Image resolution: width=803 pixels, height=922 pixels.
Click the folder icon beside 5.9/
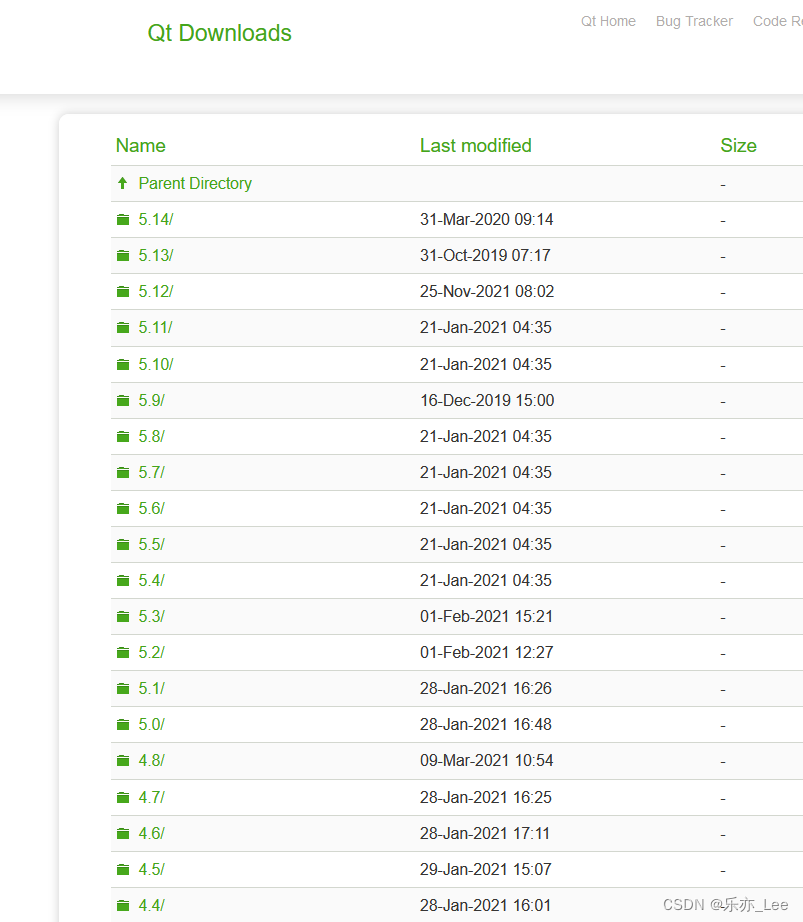tap(123, 400)
